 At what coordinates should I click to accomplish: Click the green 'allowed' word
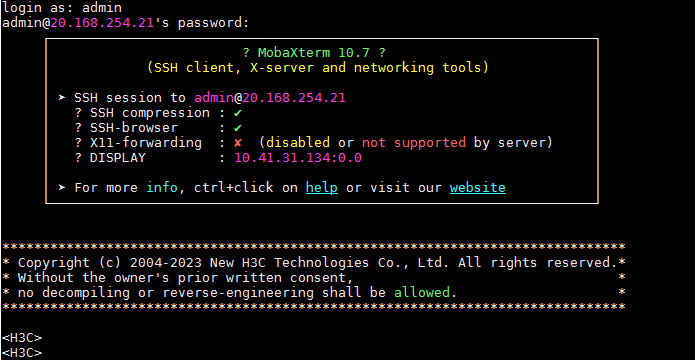click(x=422, y=293)
